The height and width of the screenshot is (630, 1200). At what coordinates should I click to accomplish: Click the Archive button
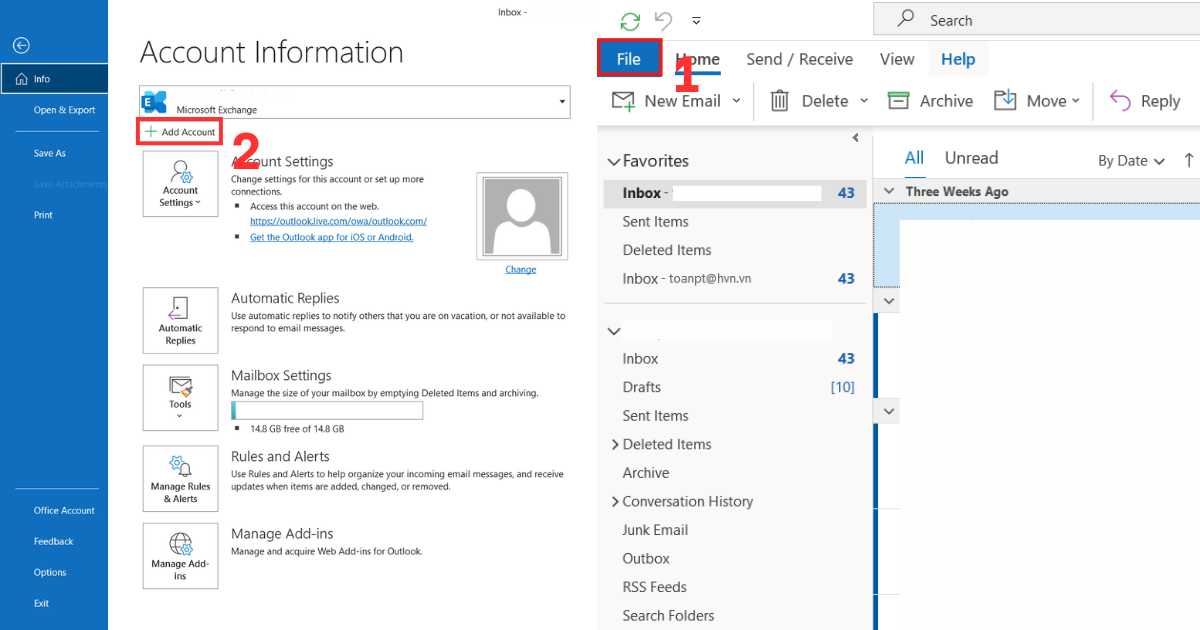(x=931, y=101)
